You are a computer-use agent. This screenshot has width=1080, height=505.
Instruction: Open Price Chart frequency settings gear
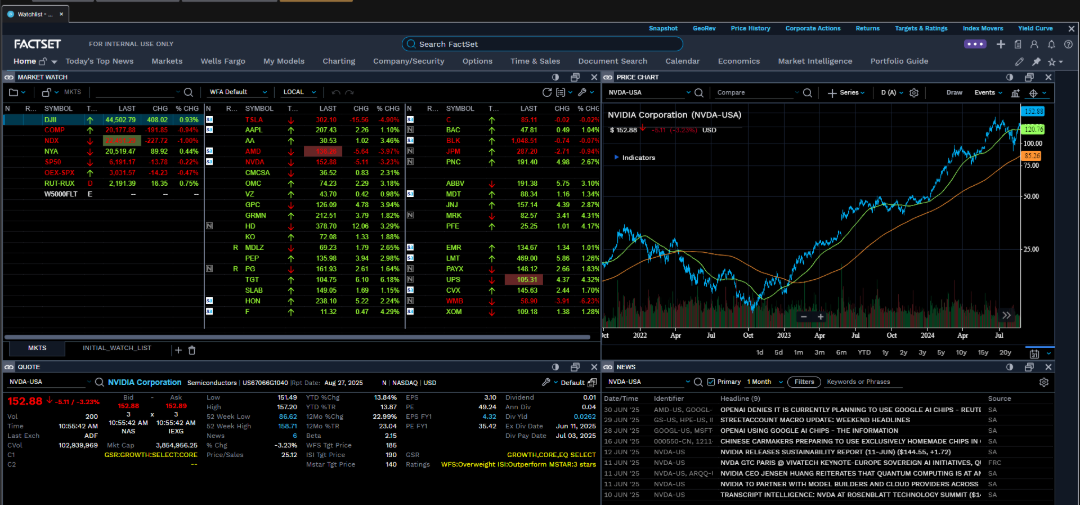pos(914,92)
